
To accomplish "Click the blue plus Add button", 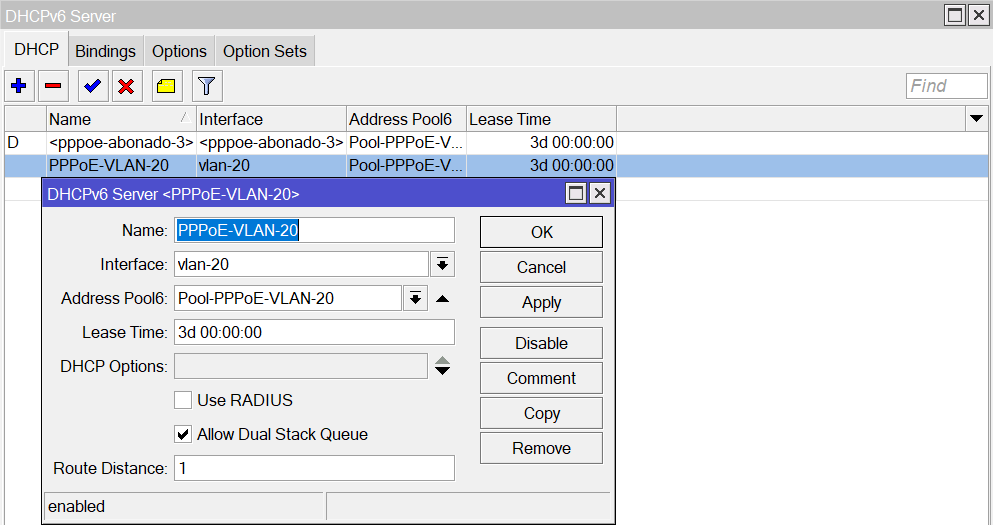I will coord(18,86).
